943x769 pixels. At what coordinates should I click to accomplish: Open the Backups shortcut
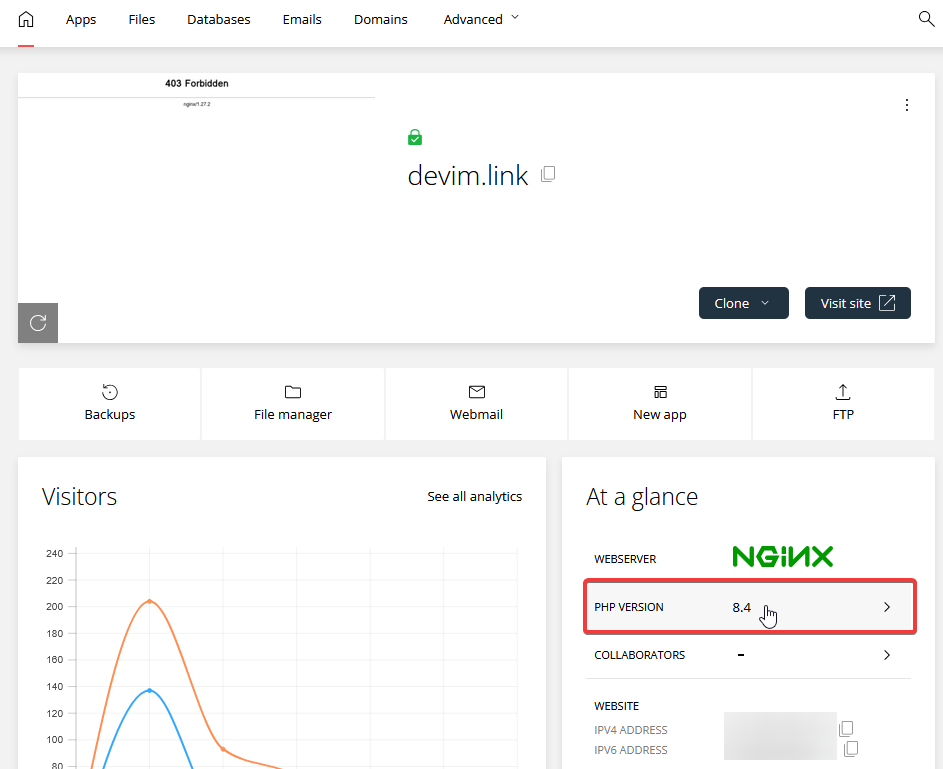[109, 403]
